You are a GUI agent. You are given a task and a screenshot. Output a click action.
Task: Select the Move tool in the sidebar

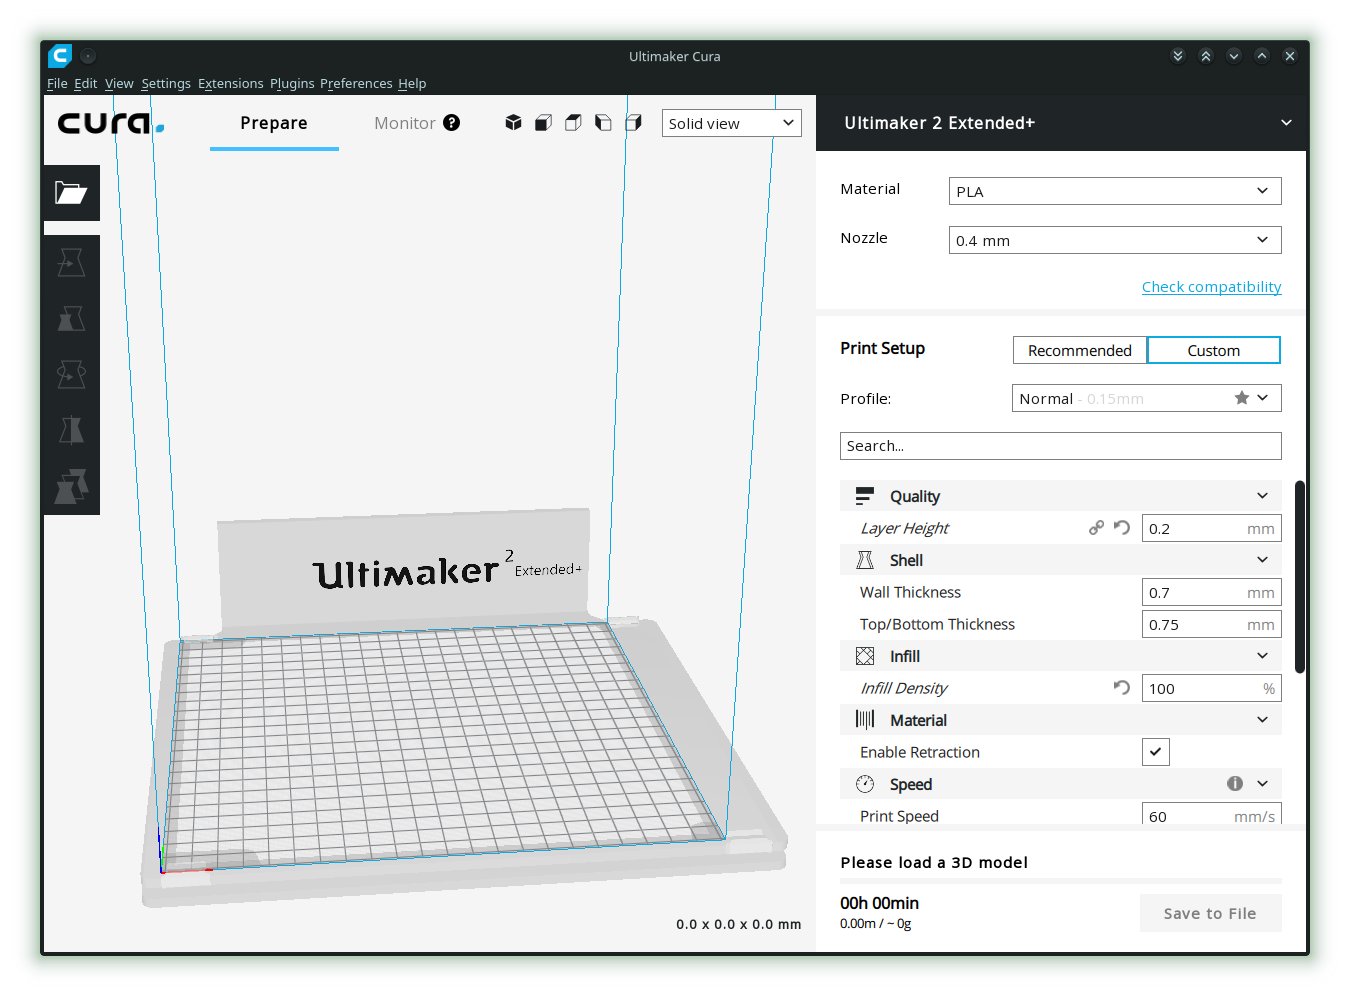pyautogui.click(x=71, y=262)
